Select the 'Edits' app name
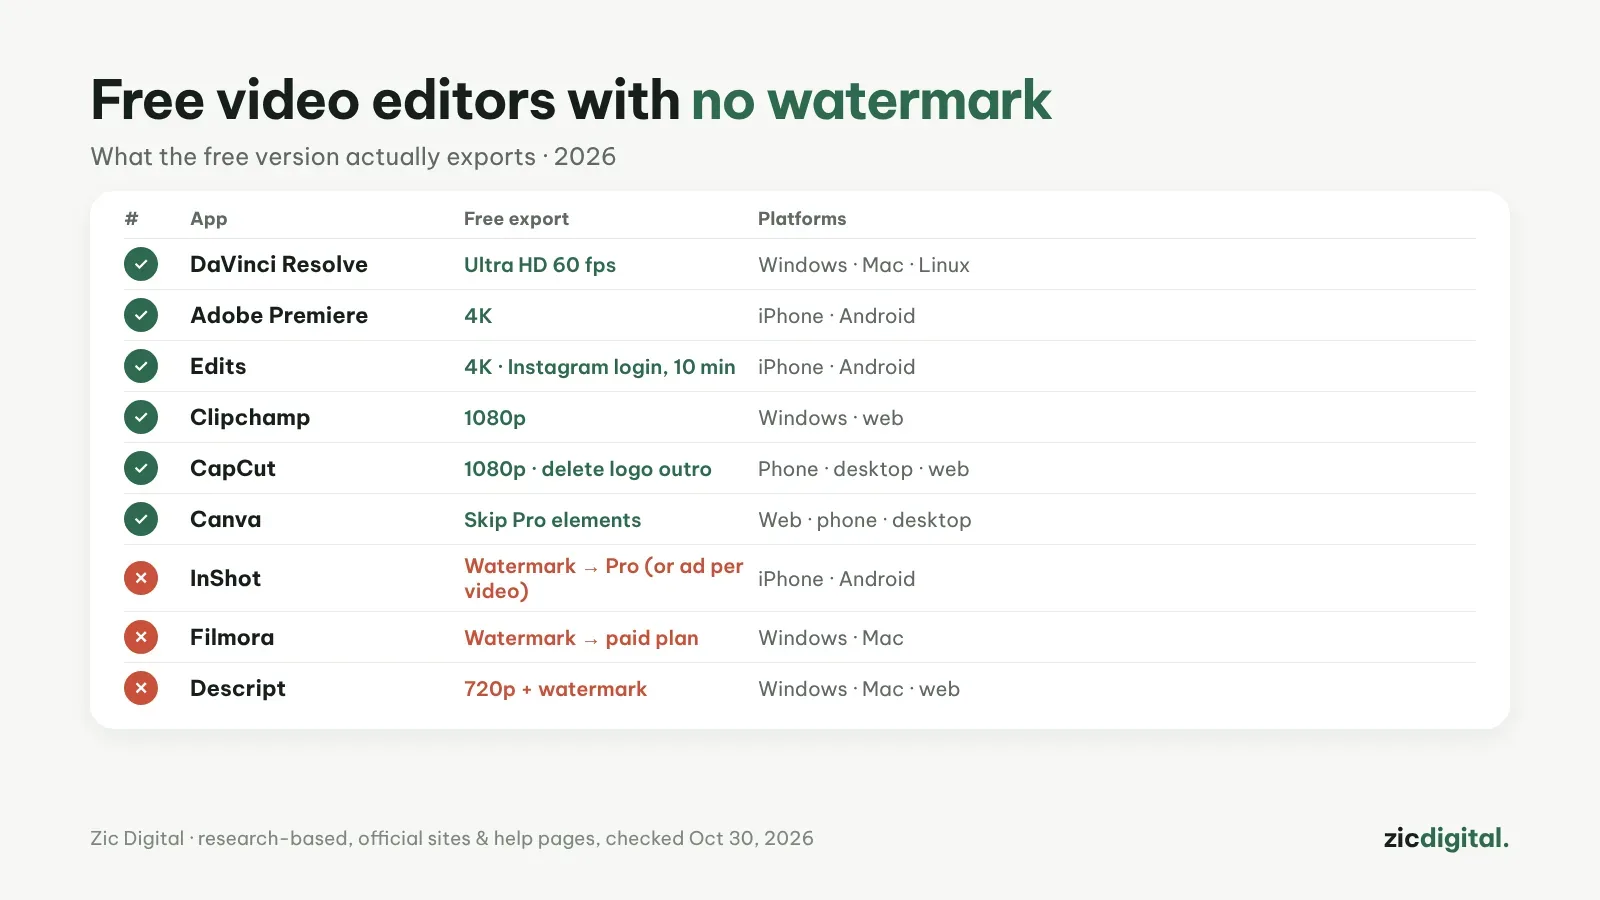Image resolution: width=1600 pixels, height=900 pixels. 218,366
